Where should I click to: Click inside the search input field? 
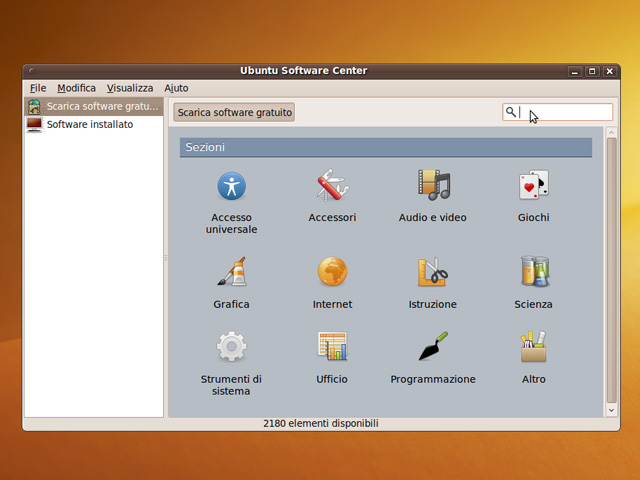pos(565,113)
